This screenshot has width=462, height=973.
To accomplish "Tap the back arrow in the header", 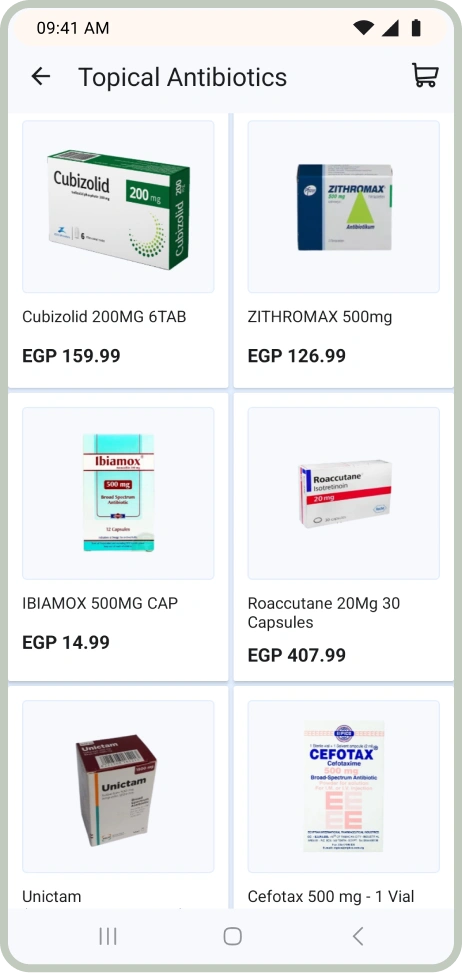I will 40,76.
